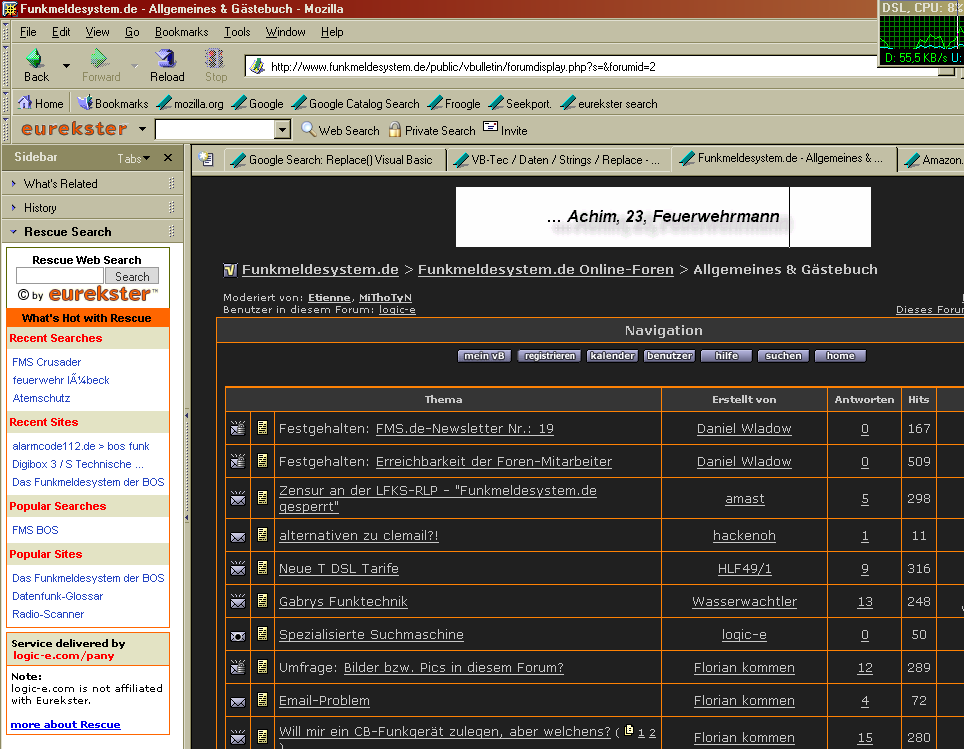
Task: Click the Invite envelope icon
Action: point(490,127)
